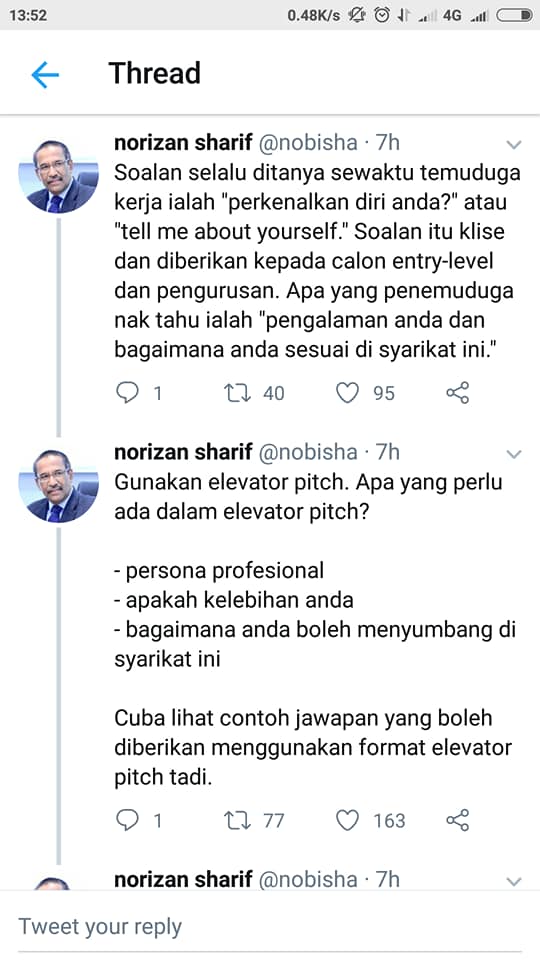540x960 pixels.
Task: Like the elevator pitch tweet with 163 likes
Action: [347, 820]
